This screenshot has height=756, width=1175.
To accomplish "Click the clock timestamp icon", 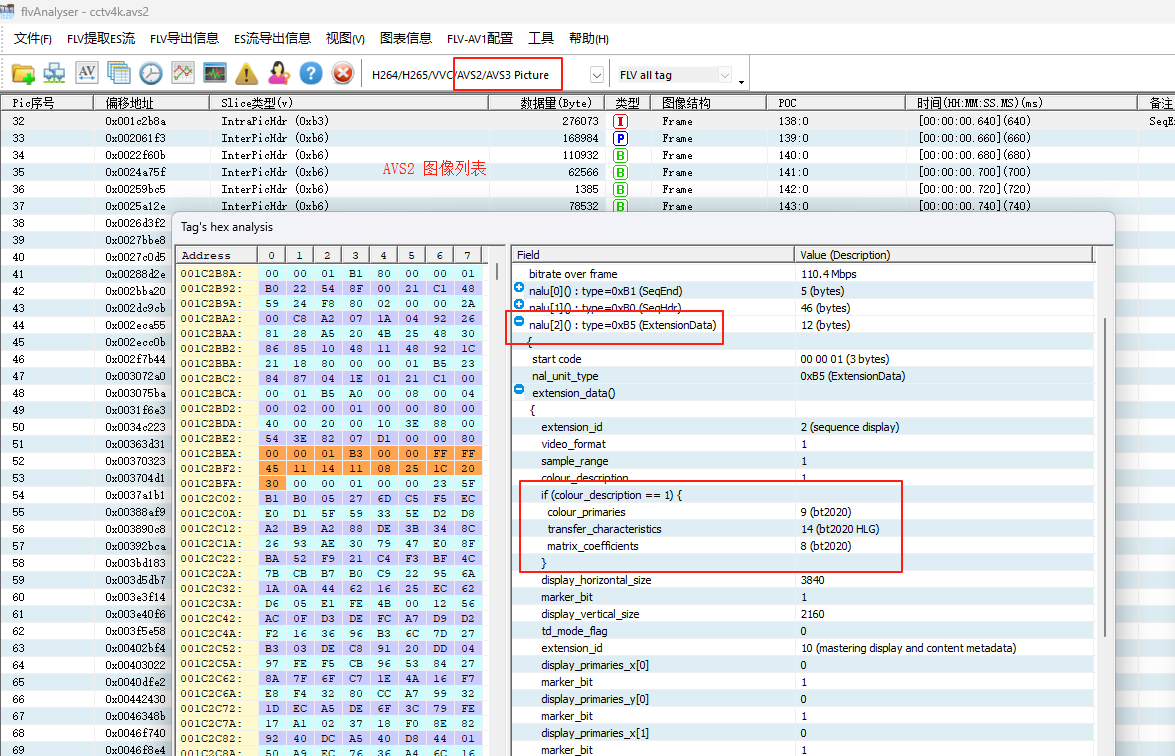I will click(x=151, y=73).
